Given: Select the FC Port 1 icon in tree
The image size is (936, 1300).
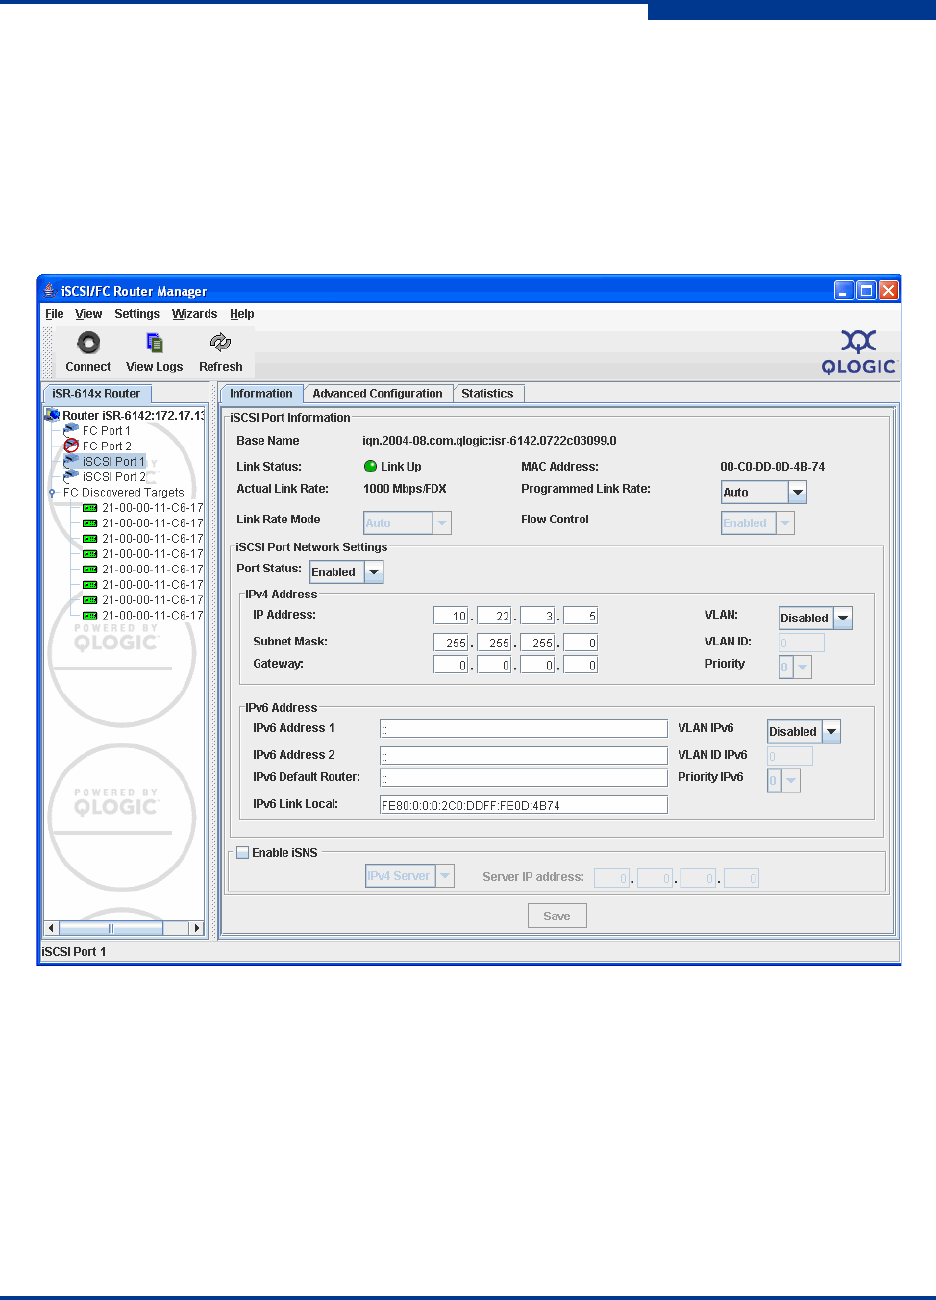Looking at the screenshot, I should click(71, 430).
